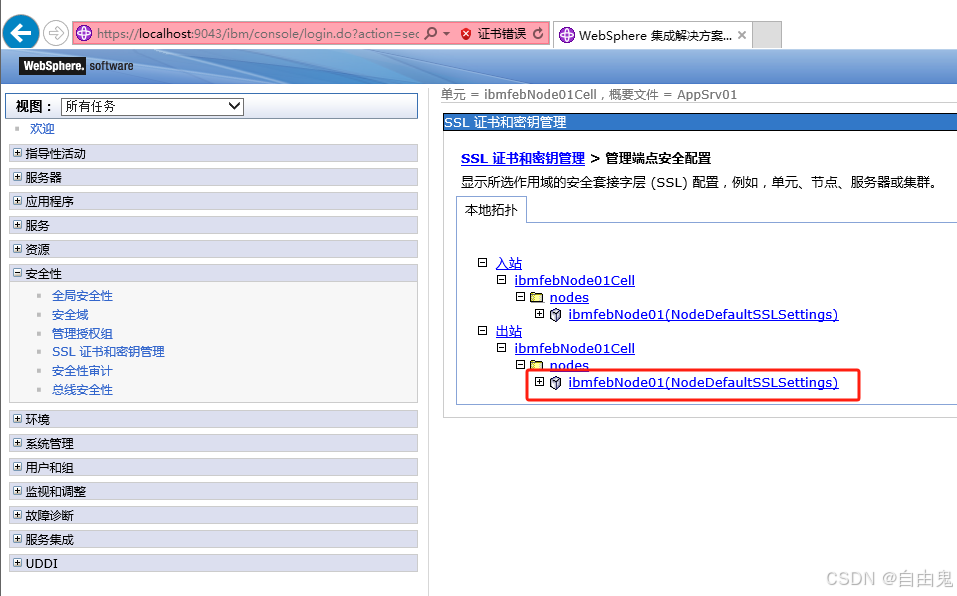This screenshot has height=596, width=957.
Task: Click the ibmfebNode01Cell link under 入站
Action: coord(574,281)
